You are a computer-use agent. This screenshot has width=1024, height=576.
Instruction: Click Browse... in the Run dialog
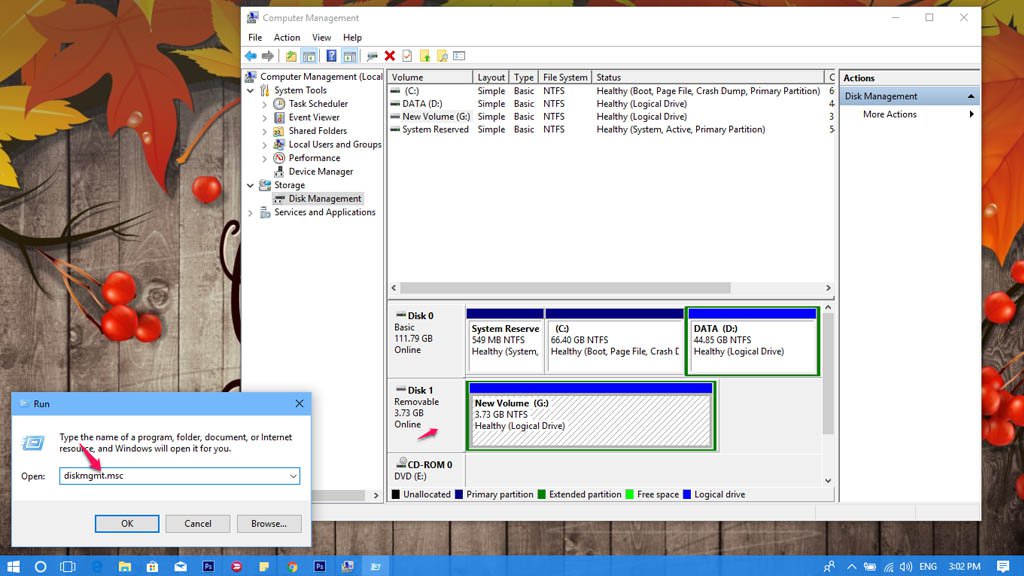click(x=268, y=524)
